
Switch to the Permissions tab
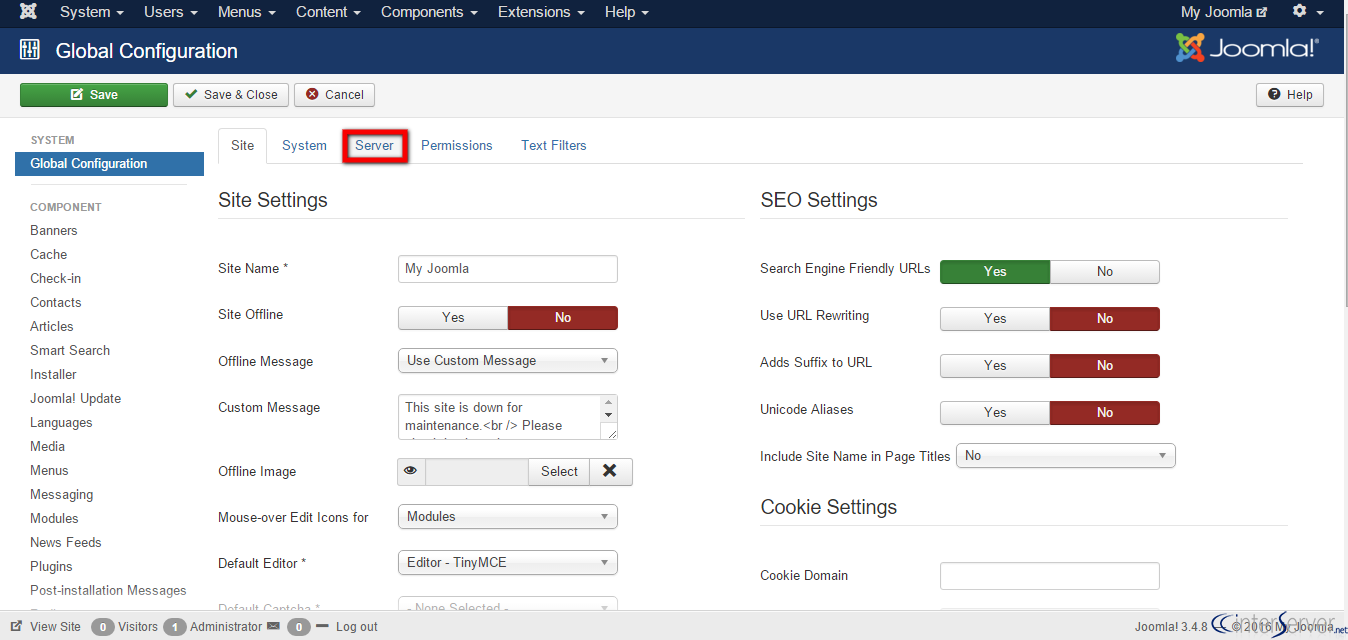pyautogui.click(x=457, y=146)
